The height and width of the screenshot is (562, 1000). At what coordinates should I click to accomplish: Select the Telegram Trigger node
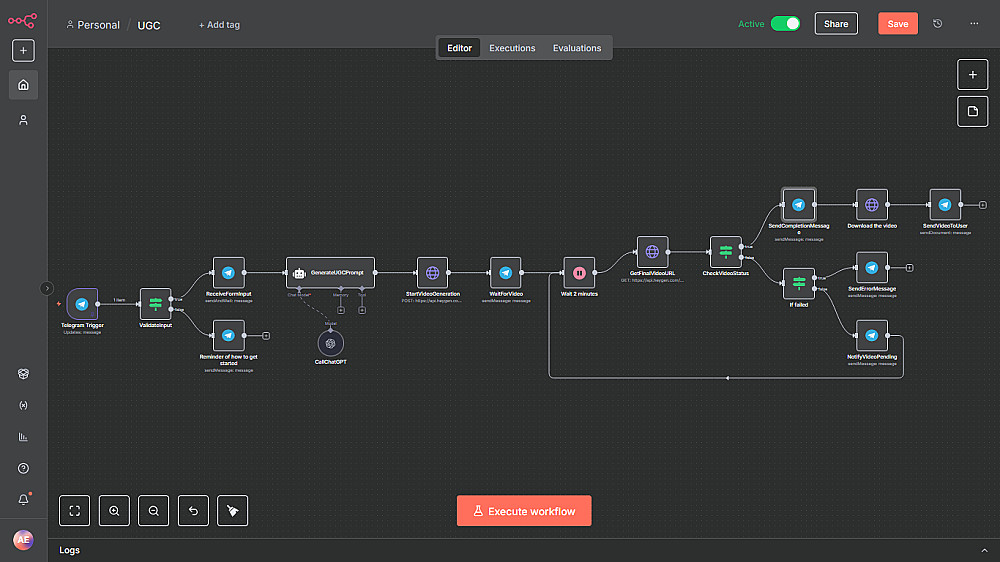coord(82,304)
